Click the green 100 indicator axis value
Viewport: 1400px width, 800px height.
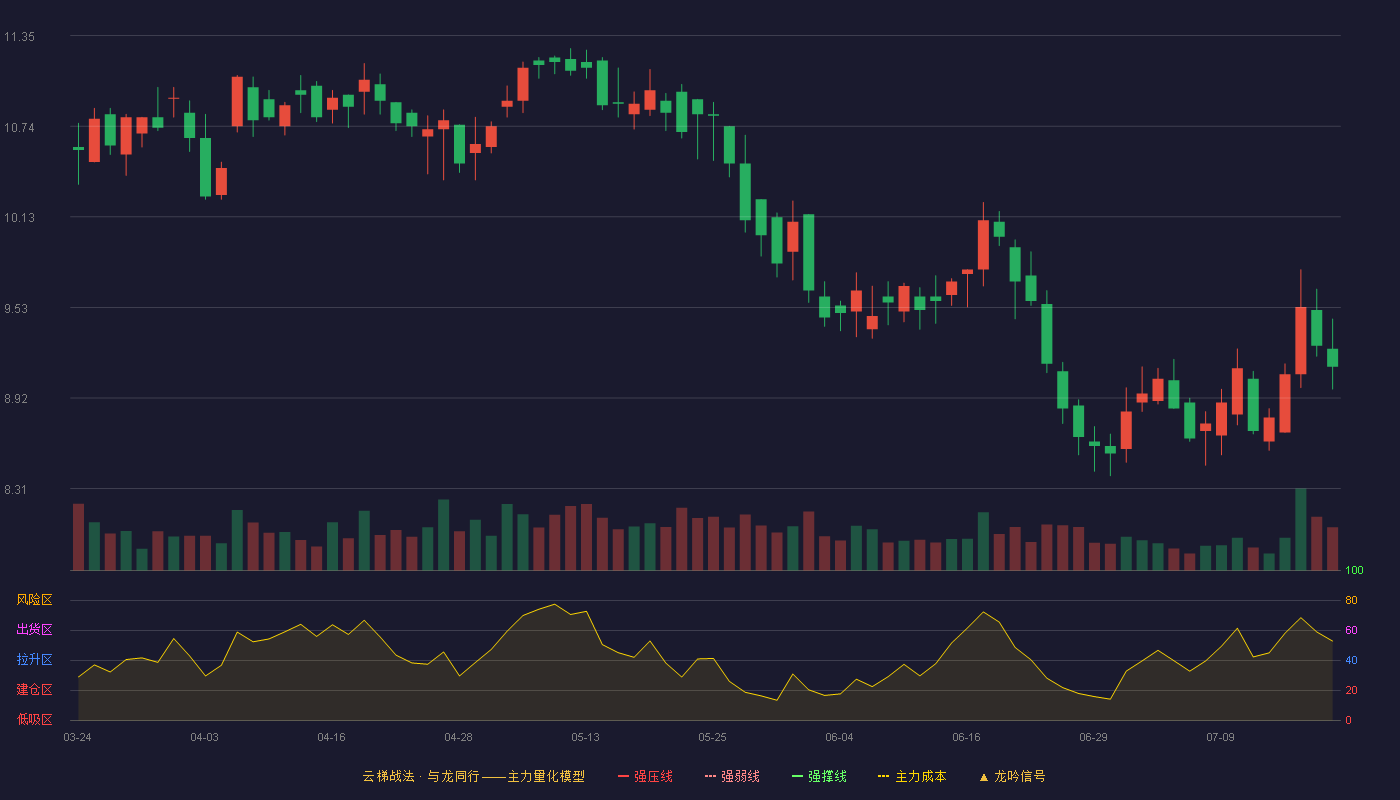click(1354, 571)
